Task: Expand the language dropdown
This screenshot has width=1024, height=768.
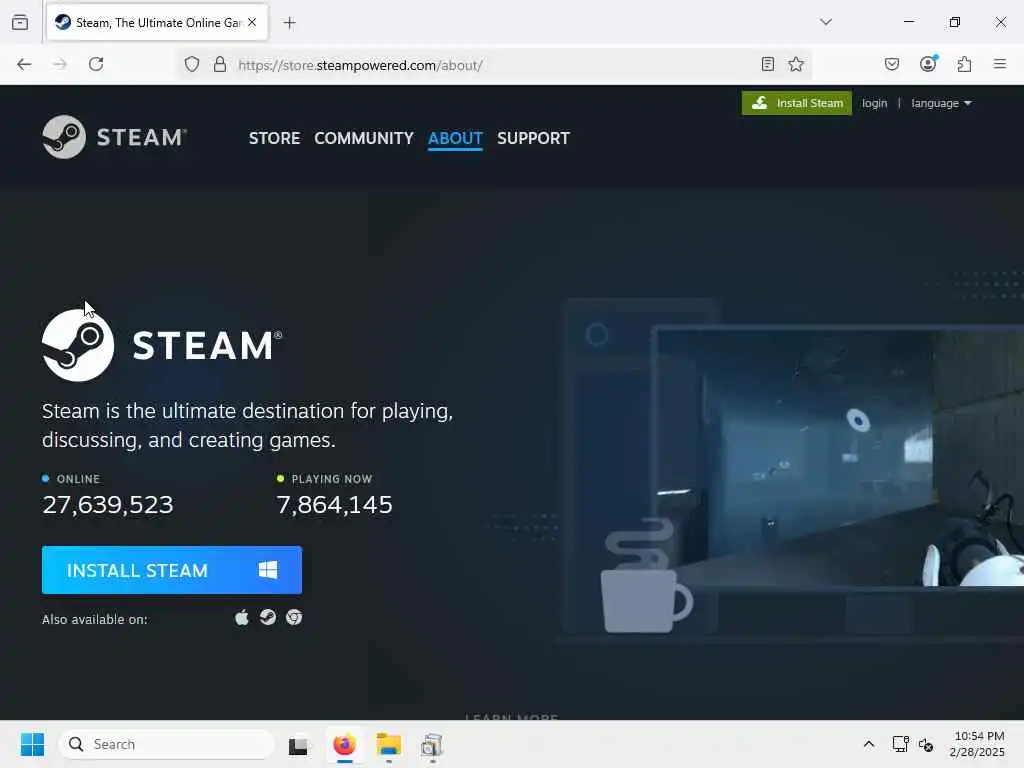Action: coord(941,103)
